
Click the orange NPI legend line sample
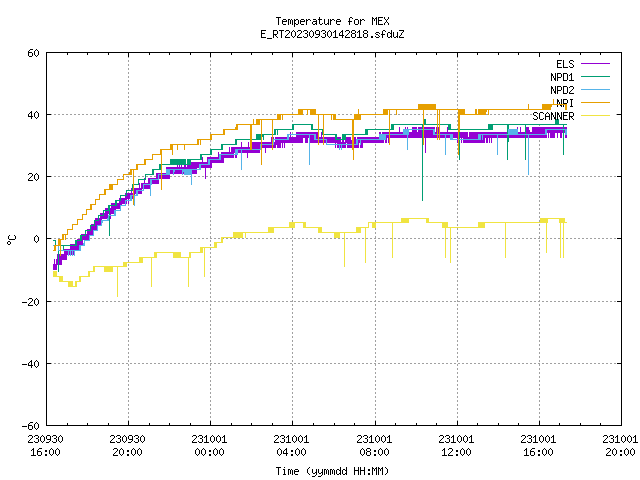(595, 103)
